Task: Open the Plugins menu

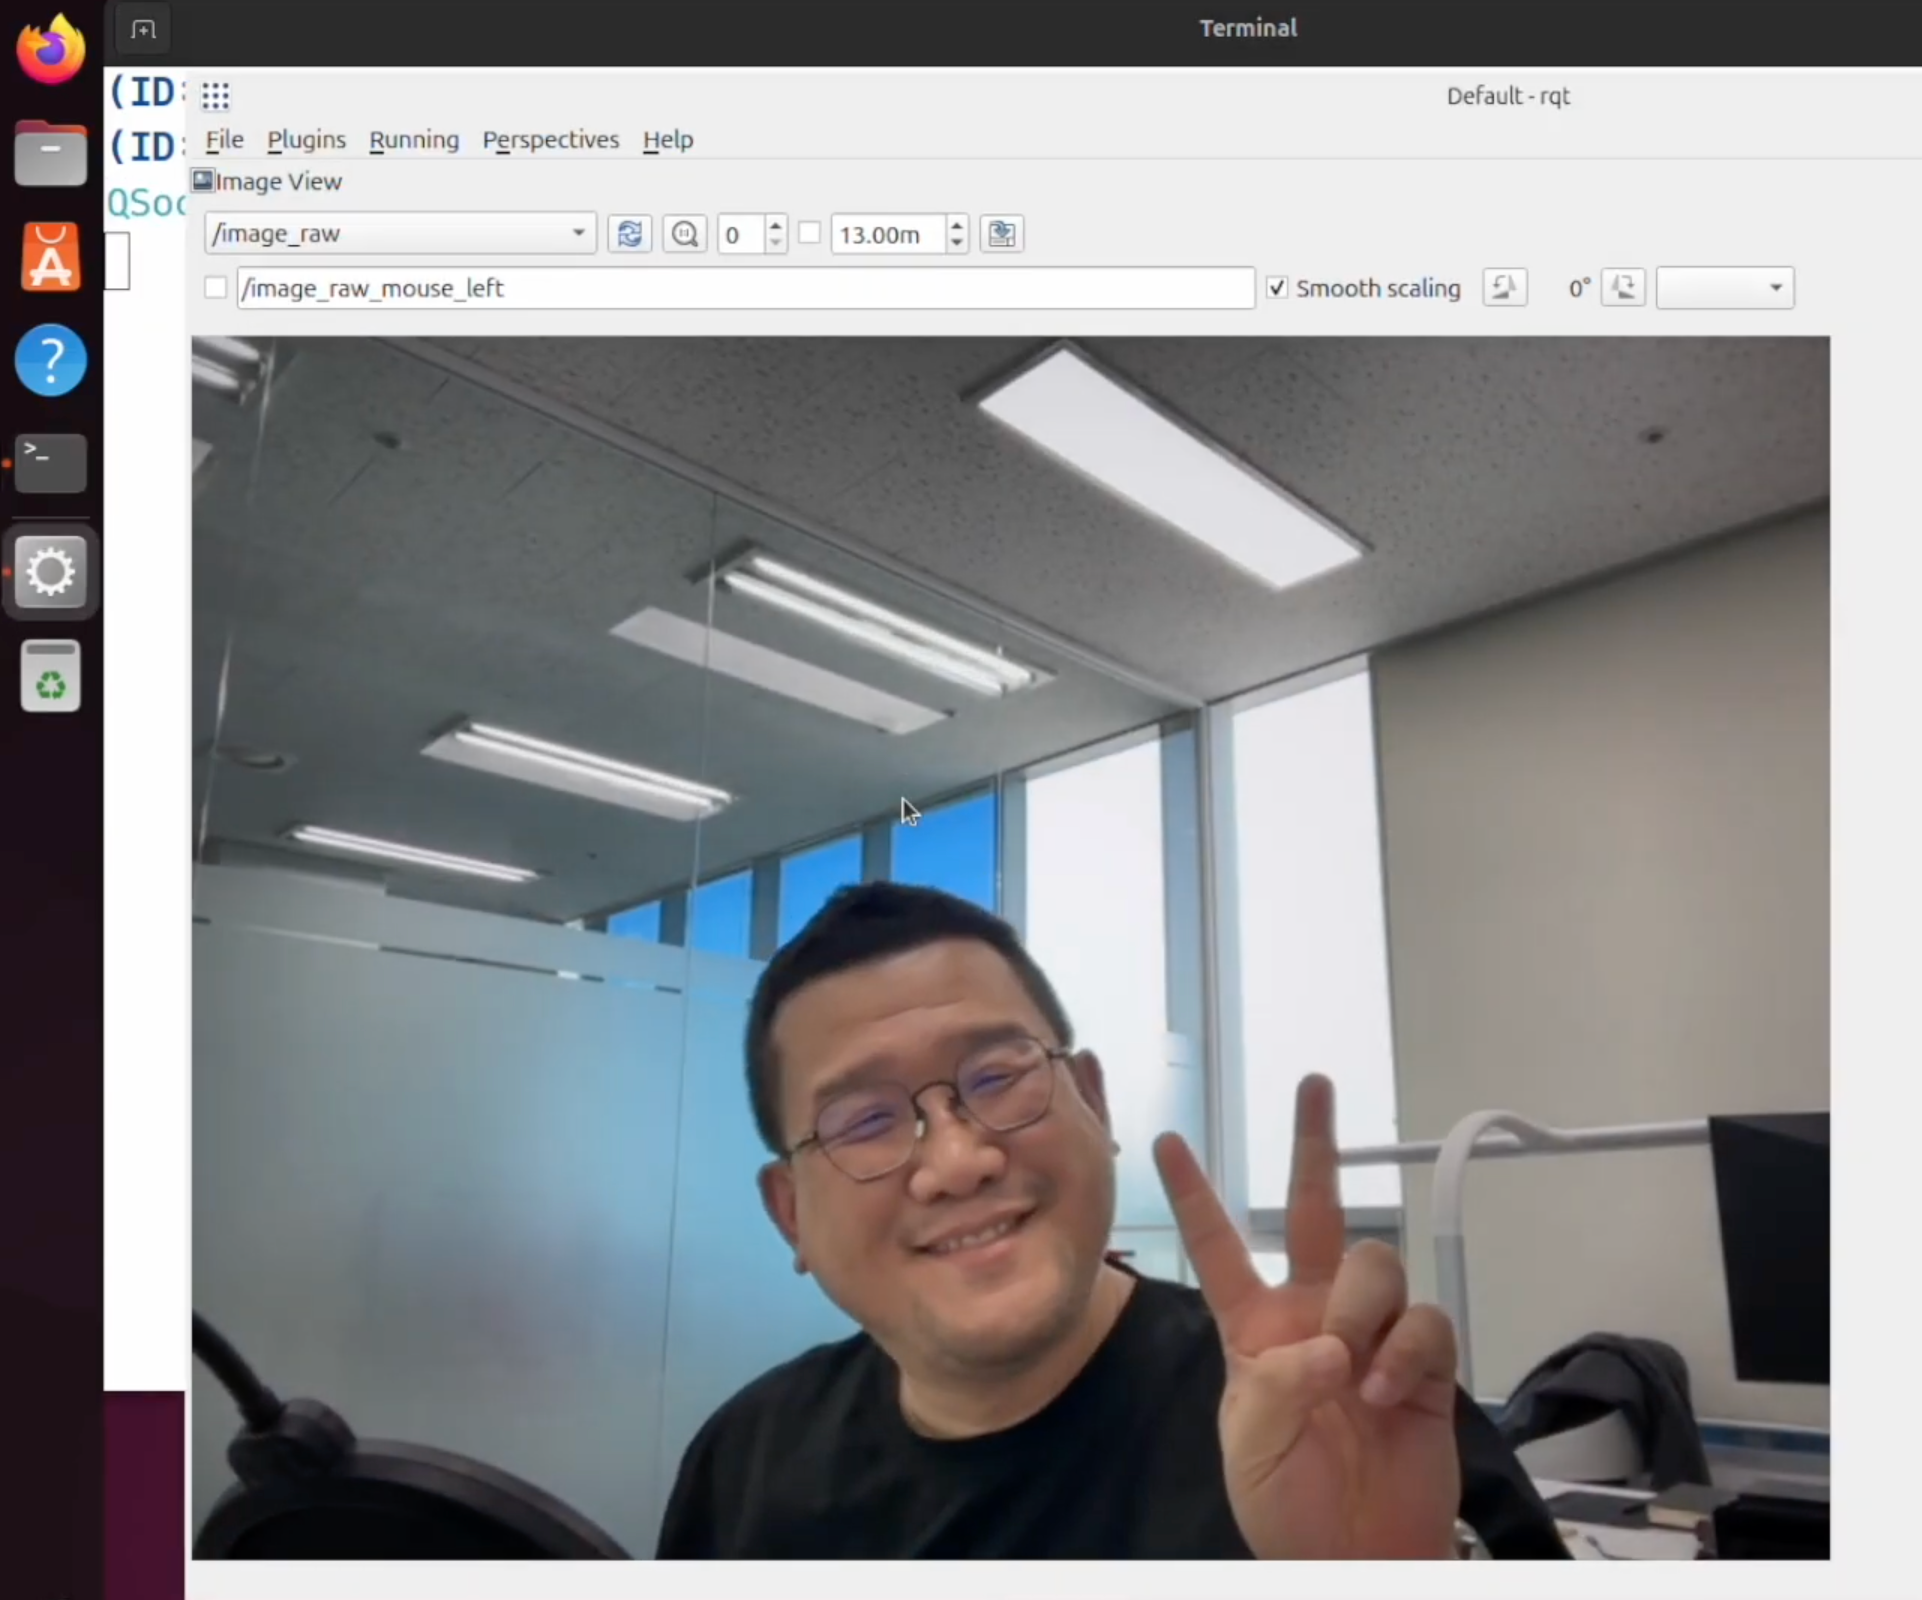Action: click(306, 140)
